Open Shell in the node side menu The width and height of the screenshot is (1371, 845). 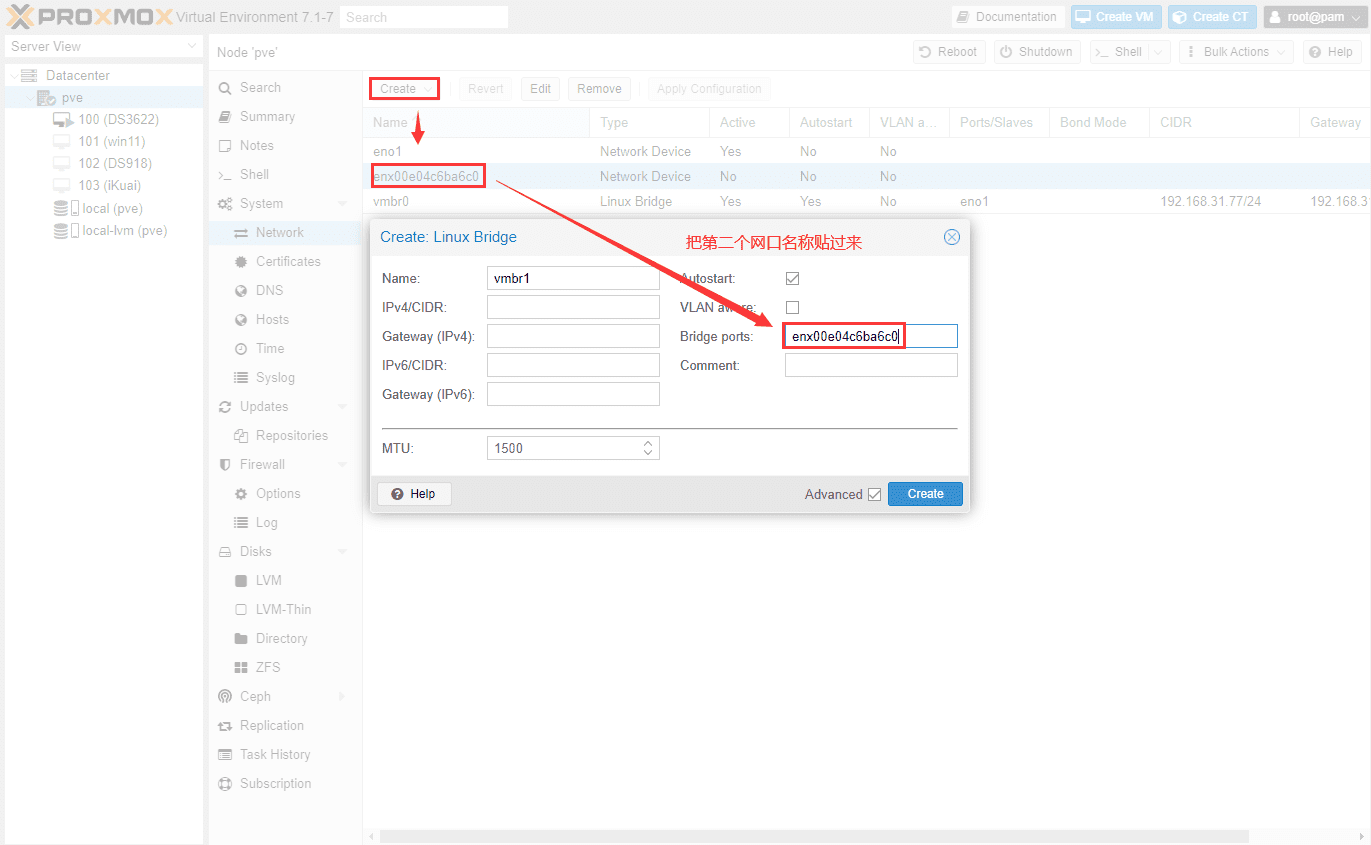(x=254, y=175)
